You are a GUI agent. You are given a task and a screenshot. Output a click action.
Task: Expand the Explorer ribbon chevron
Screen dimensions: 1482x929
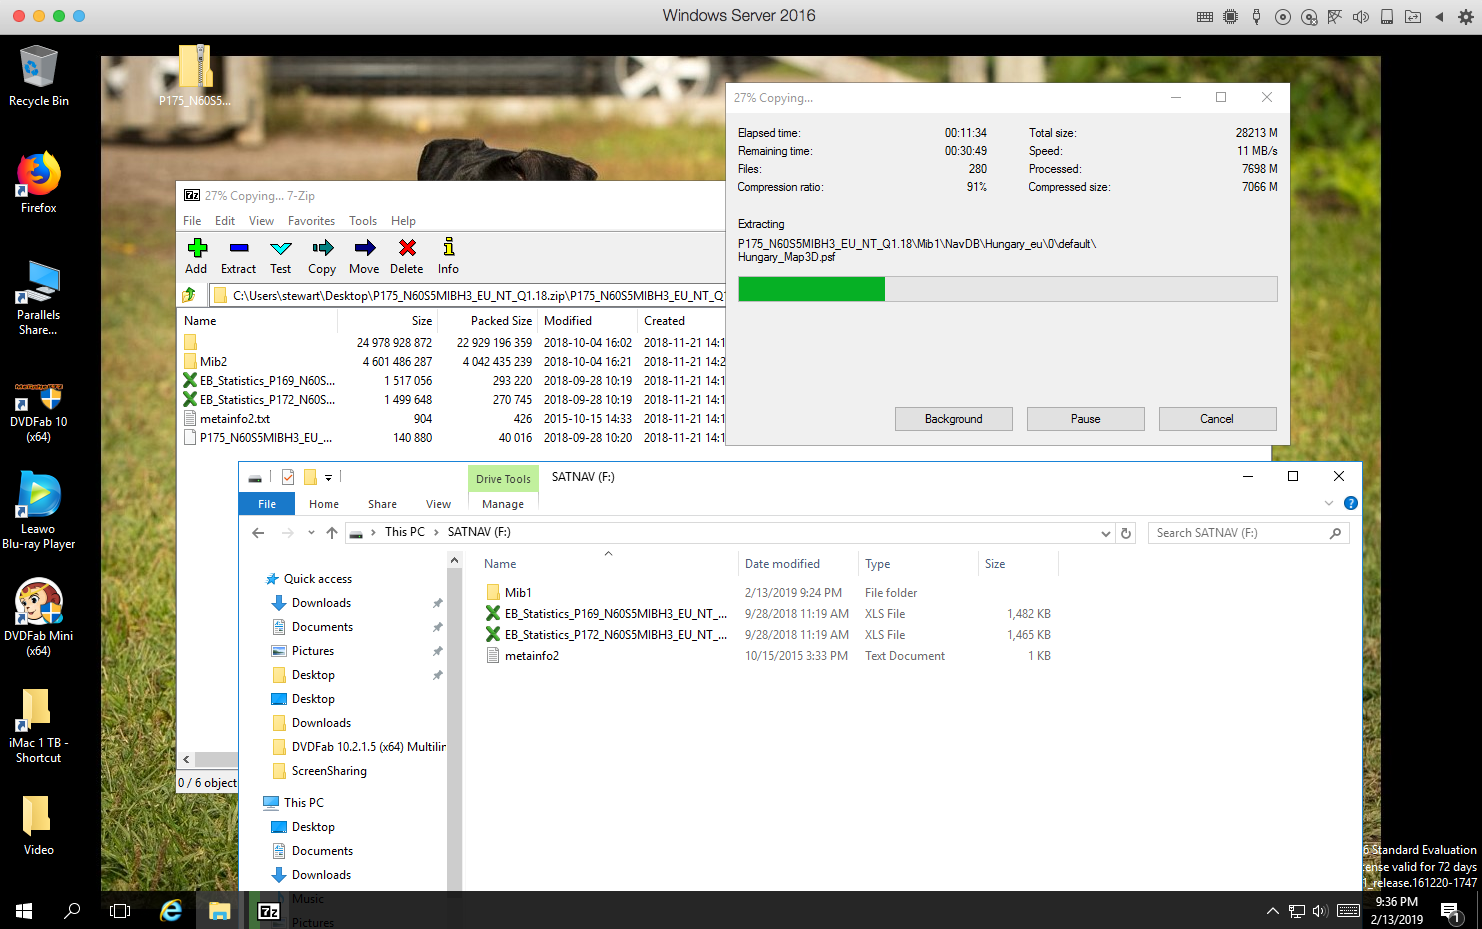point(1328,503)
